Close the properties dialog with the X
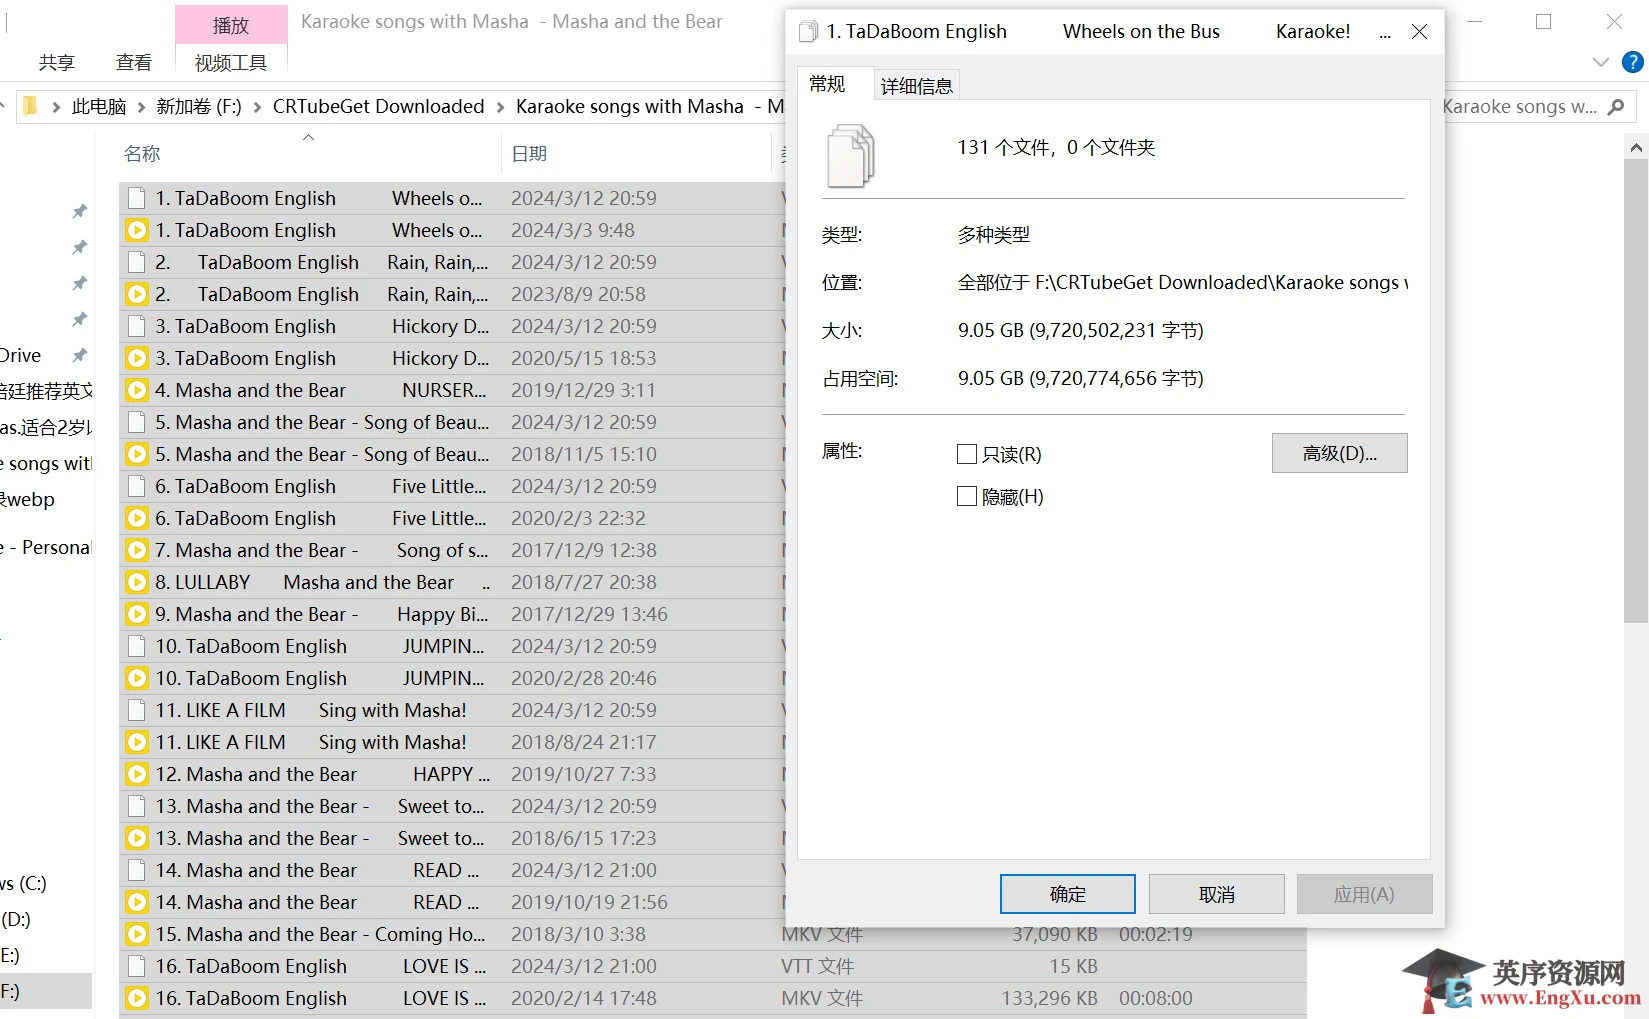Viewport: 1649px width, 1019px height. (x=1419, y=32)
